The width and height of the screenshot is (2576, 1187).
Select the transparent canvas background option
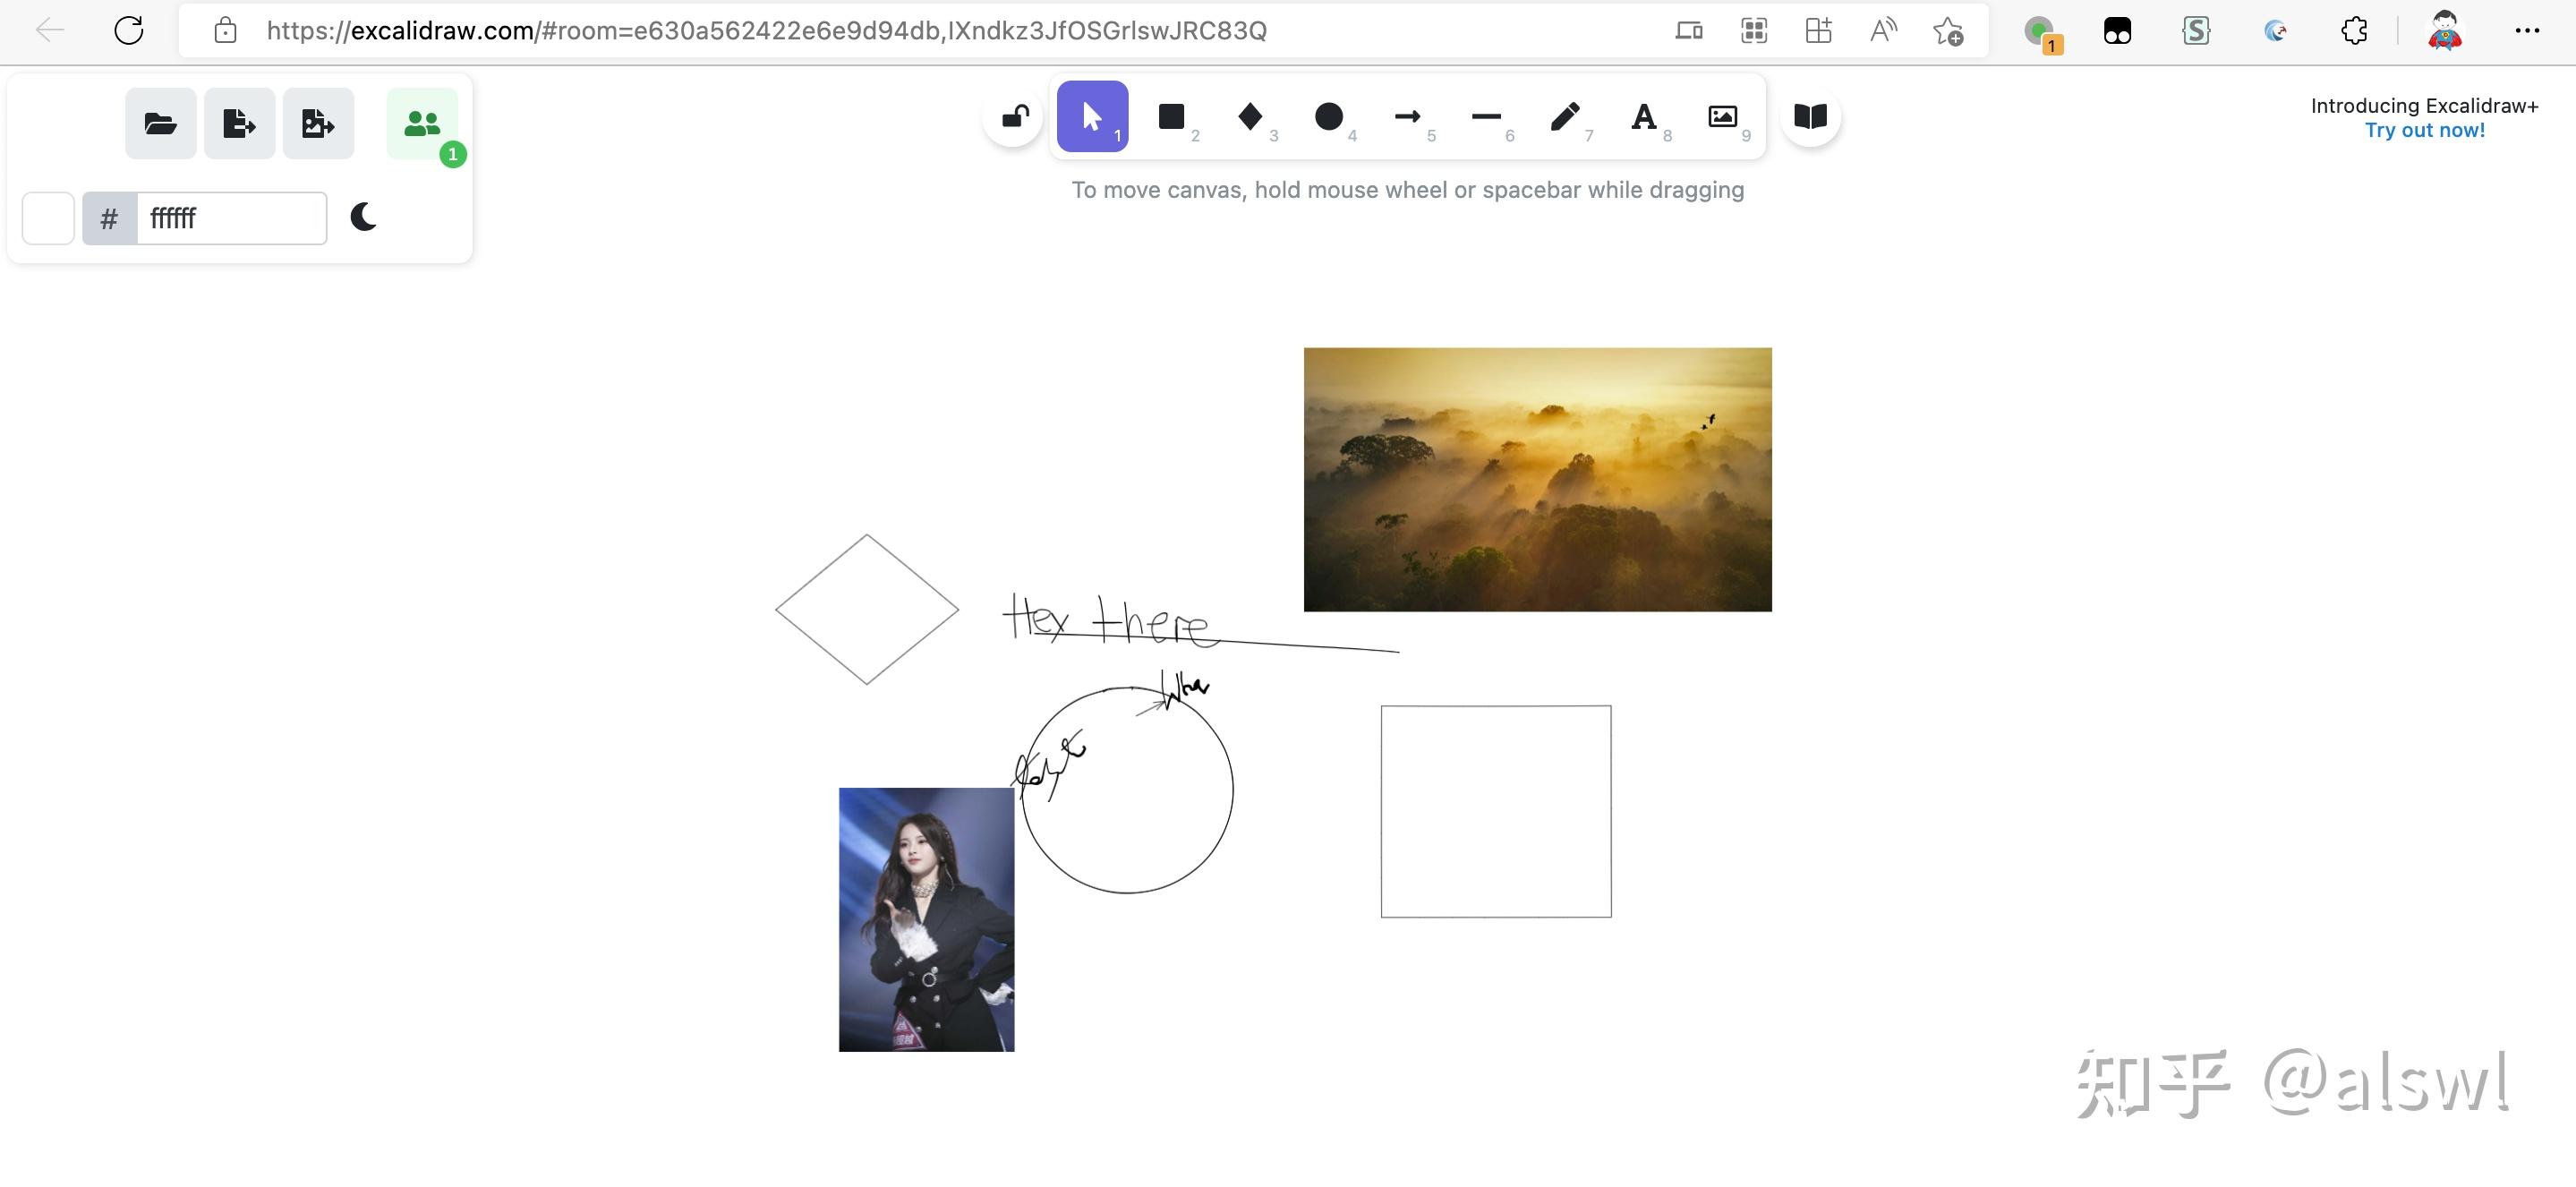pos(47,217)
